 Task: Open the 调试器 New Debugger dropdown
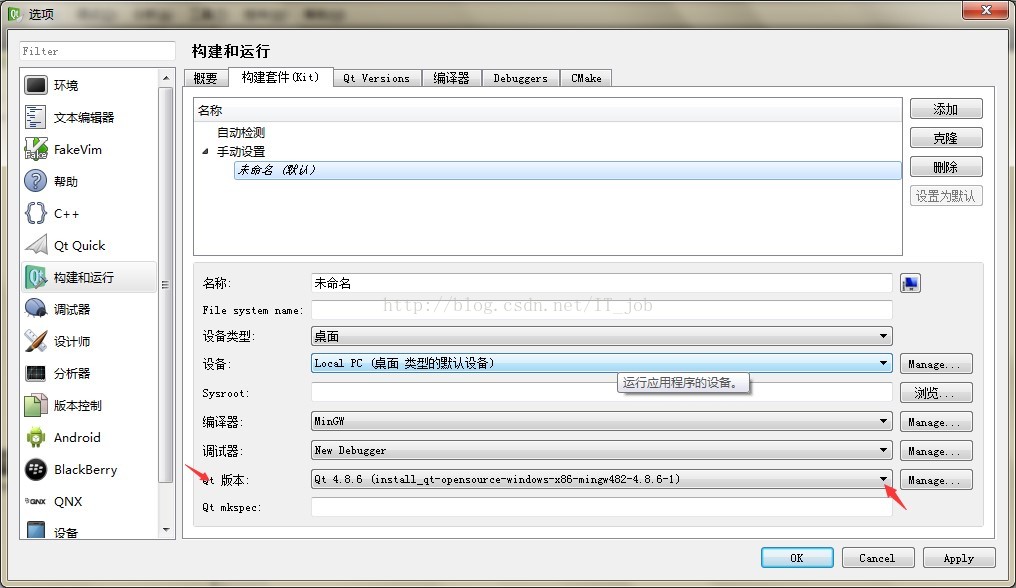601,450
